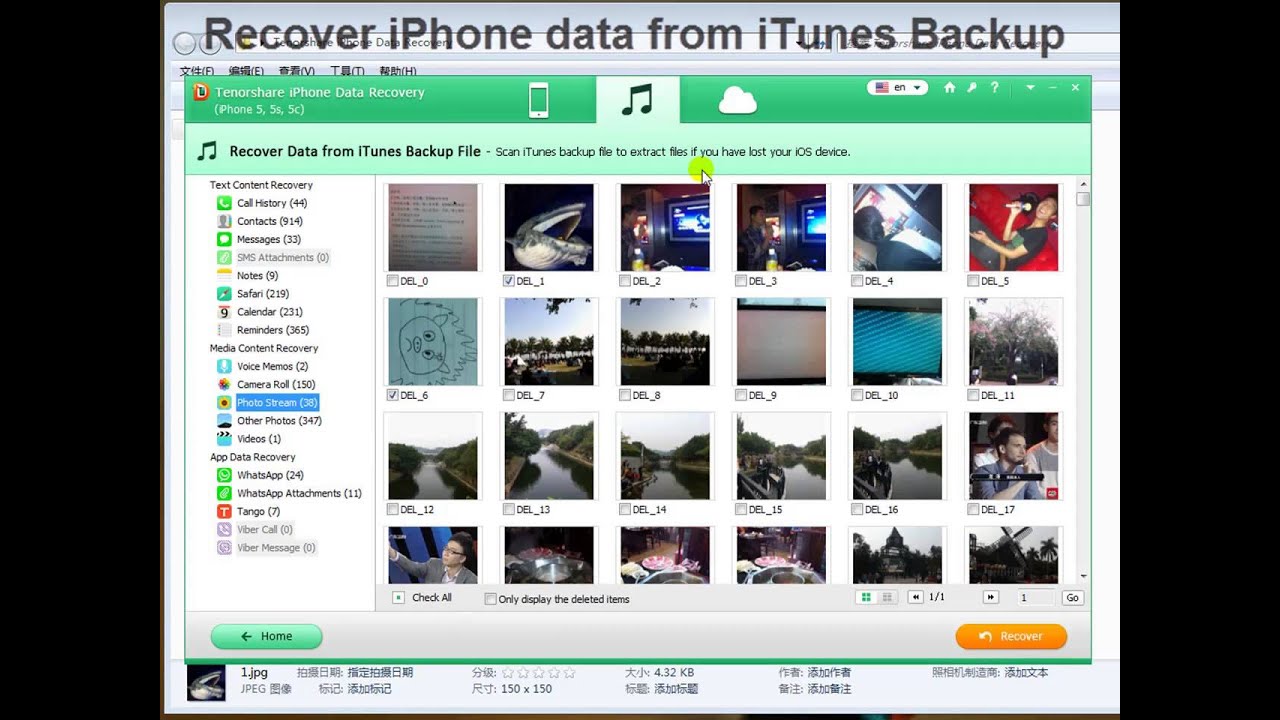
Task: Click the Reminders list icon
Action: [224, 330]
